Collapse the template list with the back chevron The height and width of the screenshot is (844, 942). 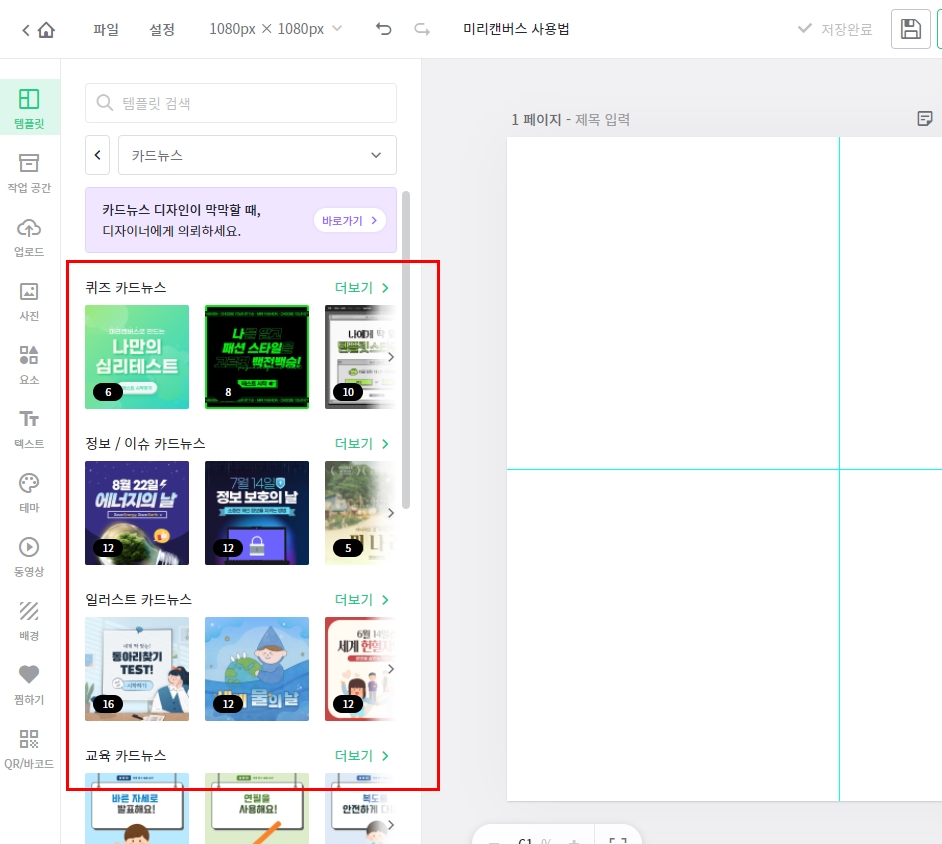coord(97,155)
